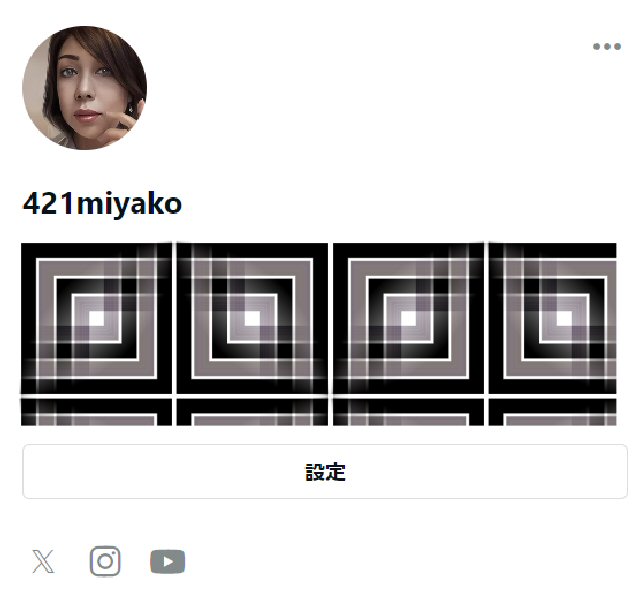640x592 pixels.
Task: Click the first cropped tile in bottom banner row
Action: tap(96, 412)
